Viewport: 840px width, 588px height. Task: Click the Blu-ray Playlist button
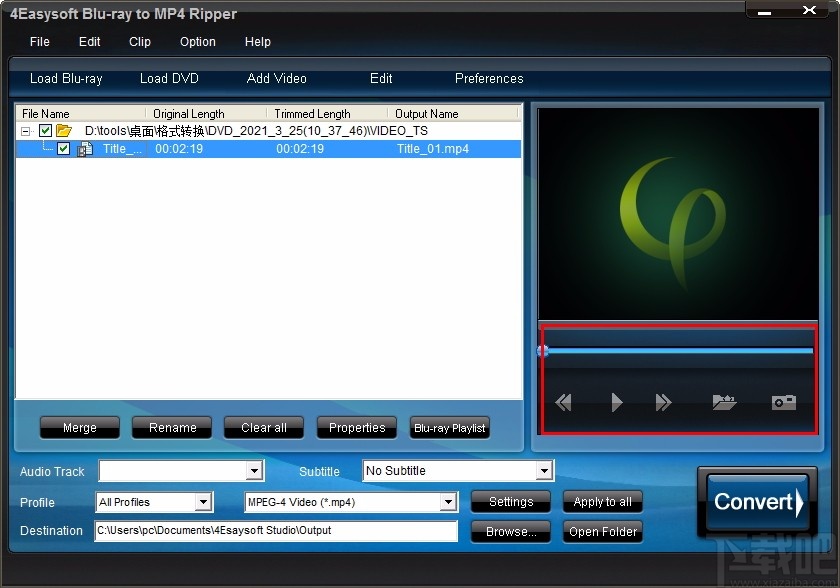click(449, 427)
